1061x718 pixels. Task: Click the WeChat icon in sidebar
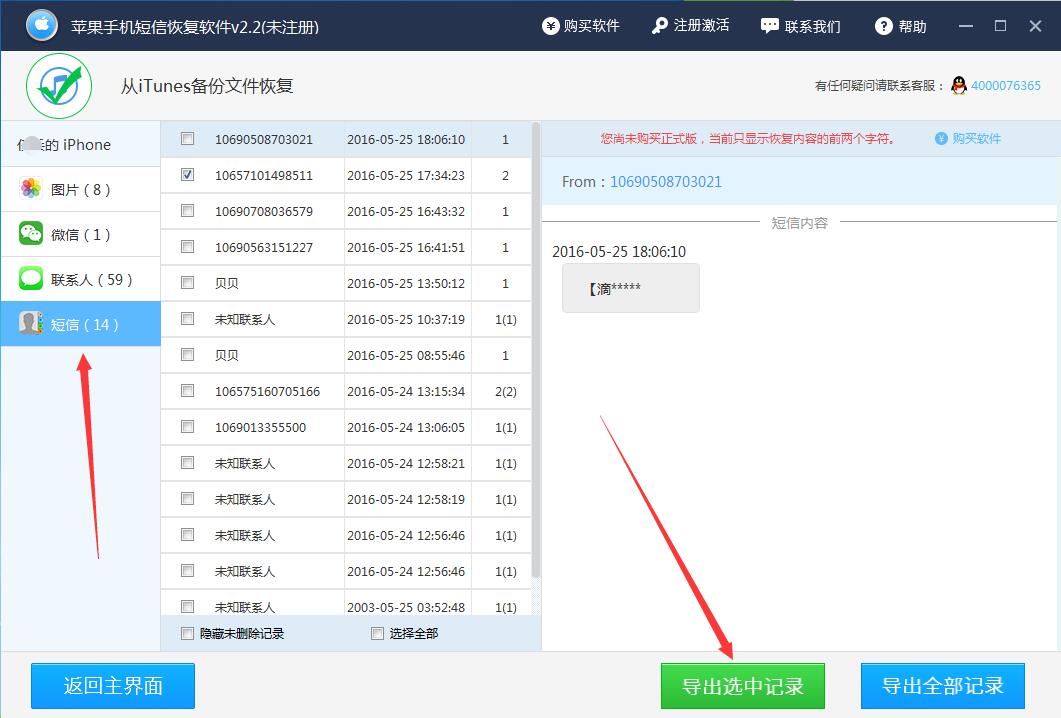pyautogui.click(x=31, y=233)
